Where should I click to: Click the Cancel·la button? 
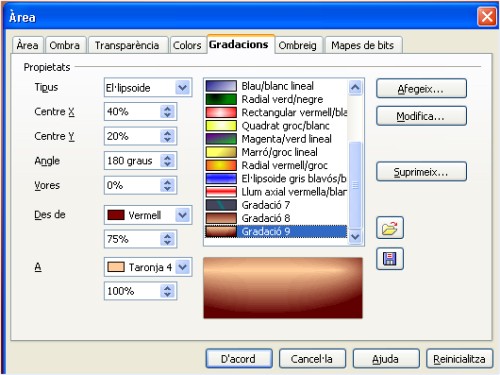coord(312,359)
